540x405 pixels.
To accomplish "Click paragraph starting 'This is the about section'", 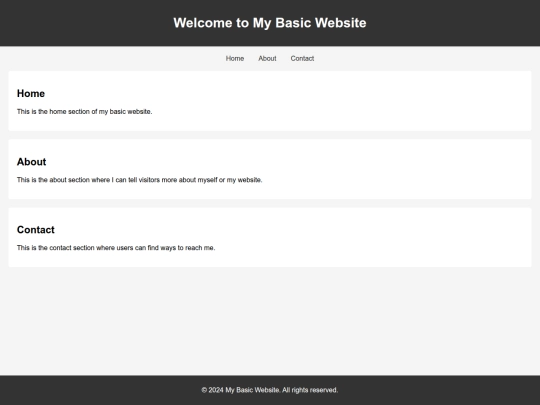I will pyautogui.click(x=139, y=180).
